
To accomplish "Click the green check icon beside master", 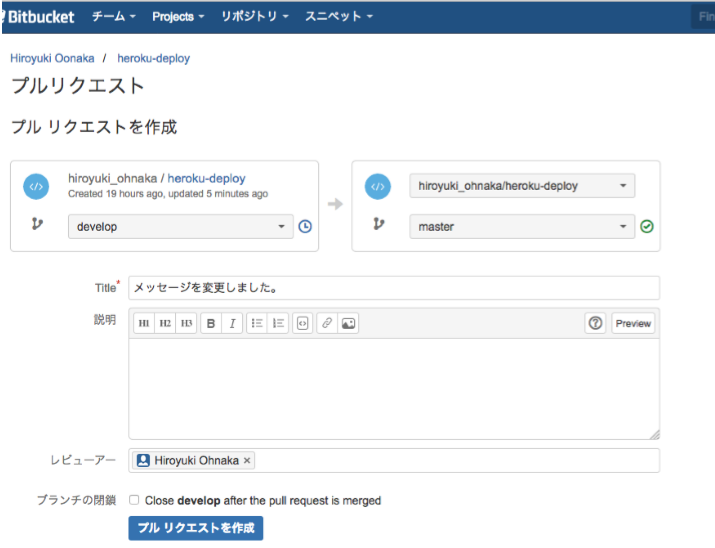I will tap(647, 227).
